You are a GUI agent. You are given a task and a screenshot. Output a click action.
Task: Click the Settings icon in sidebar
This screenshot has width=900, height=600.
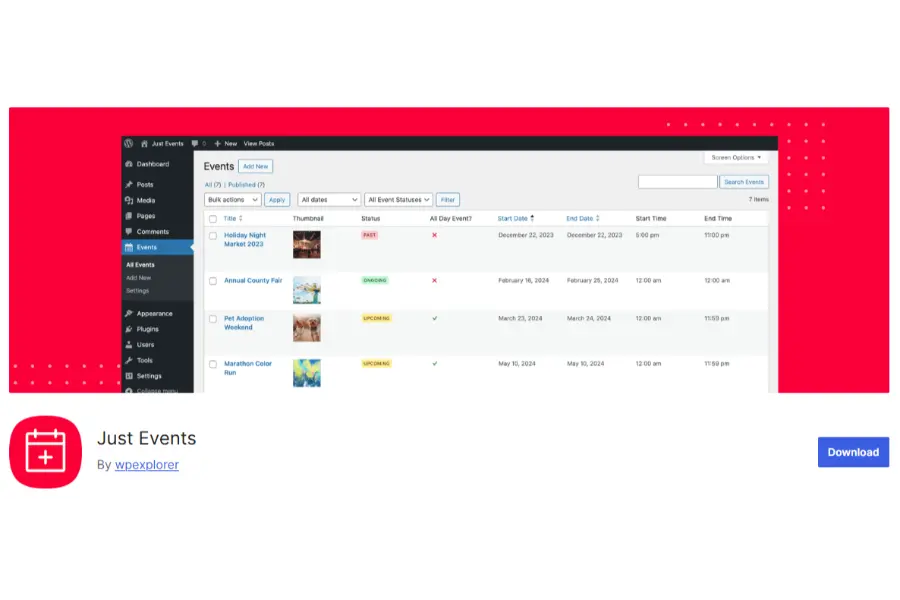click(x=129, y=376)
